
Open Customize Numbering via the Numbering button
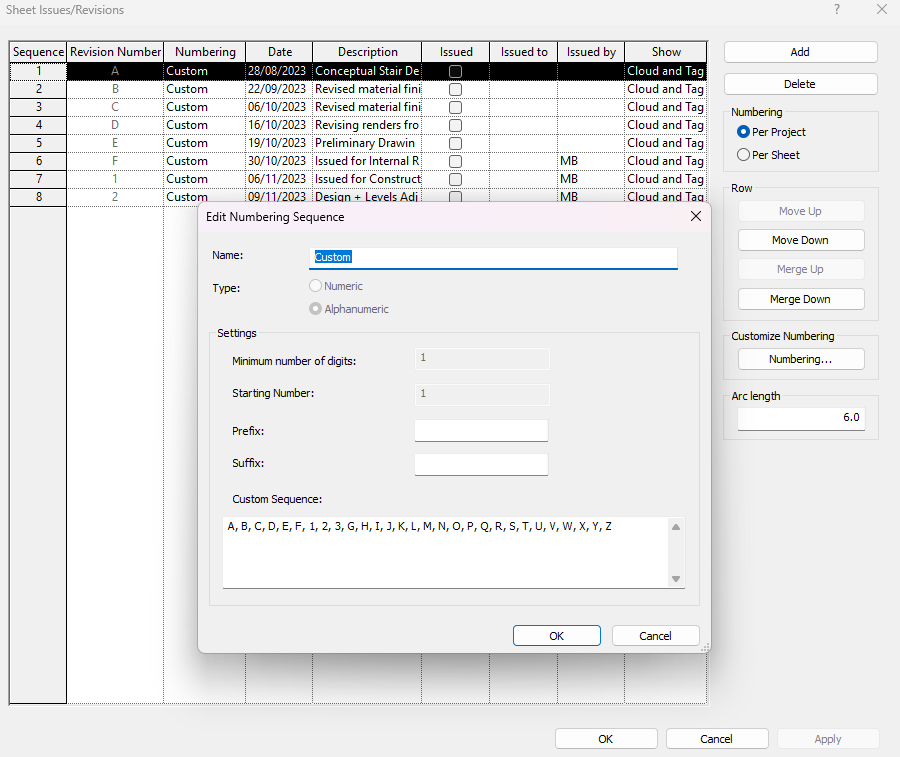click(x=801, y=358)
